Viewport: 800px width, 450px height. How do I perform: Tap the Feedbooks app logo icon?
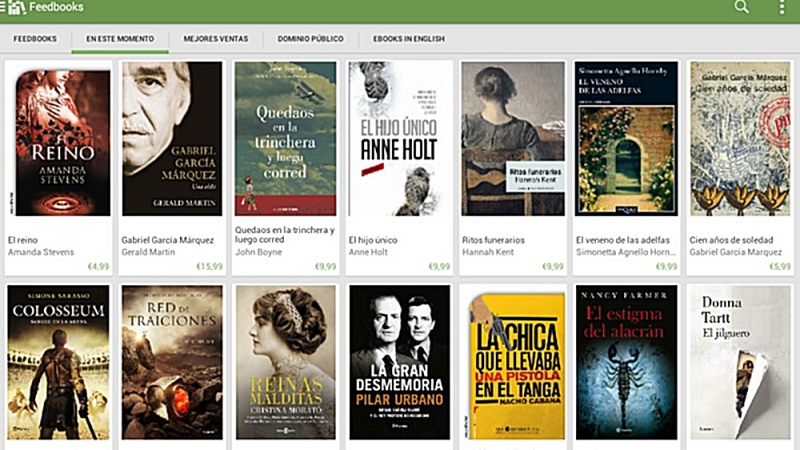click(x=17, y=7)
